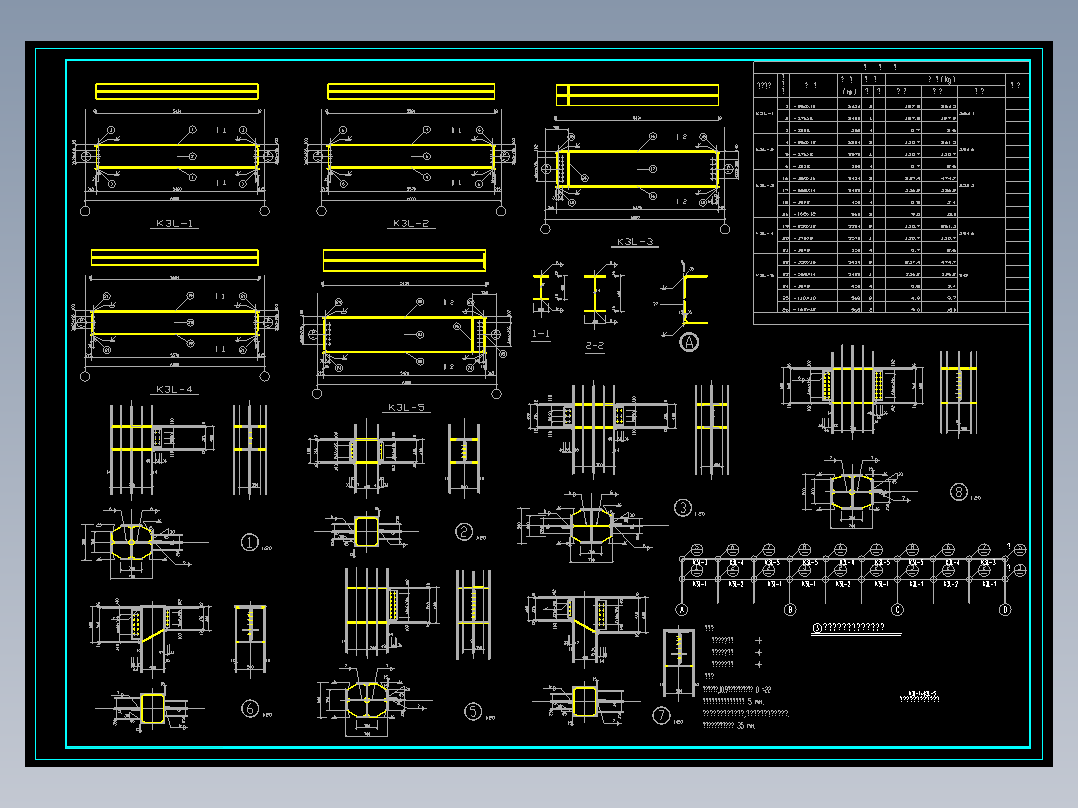Select grid axis bubble A in layout plan

[x=682, y=609]
